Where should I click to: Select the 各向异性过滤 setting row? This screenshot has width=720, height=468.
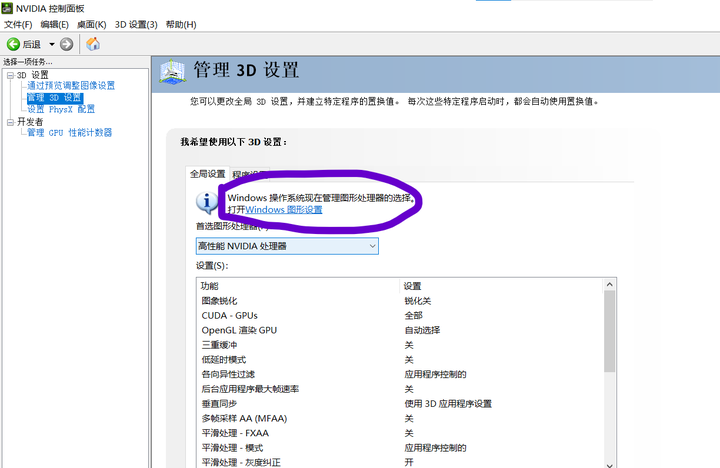tap(399, 374)
